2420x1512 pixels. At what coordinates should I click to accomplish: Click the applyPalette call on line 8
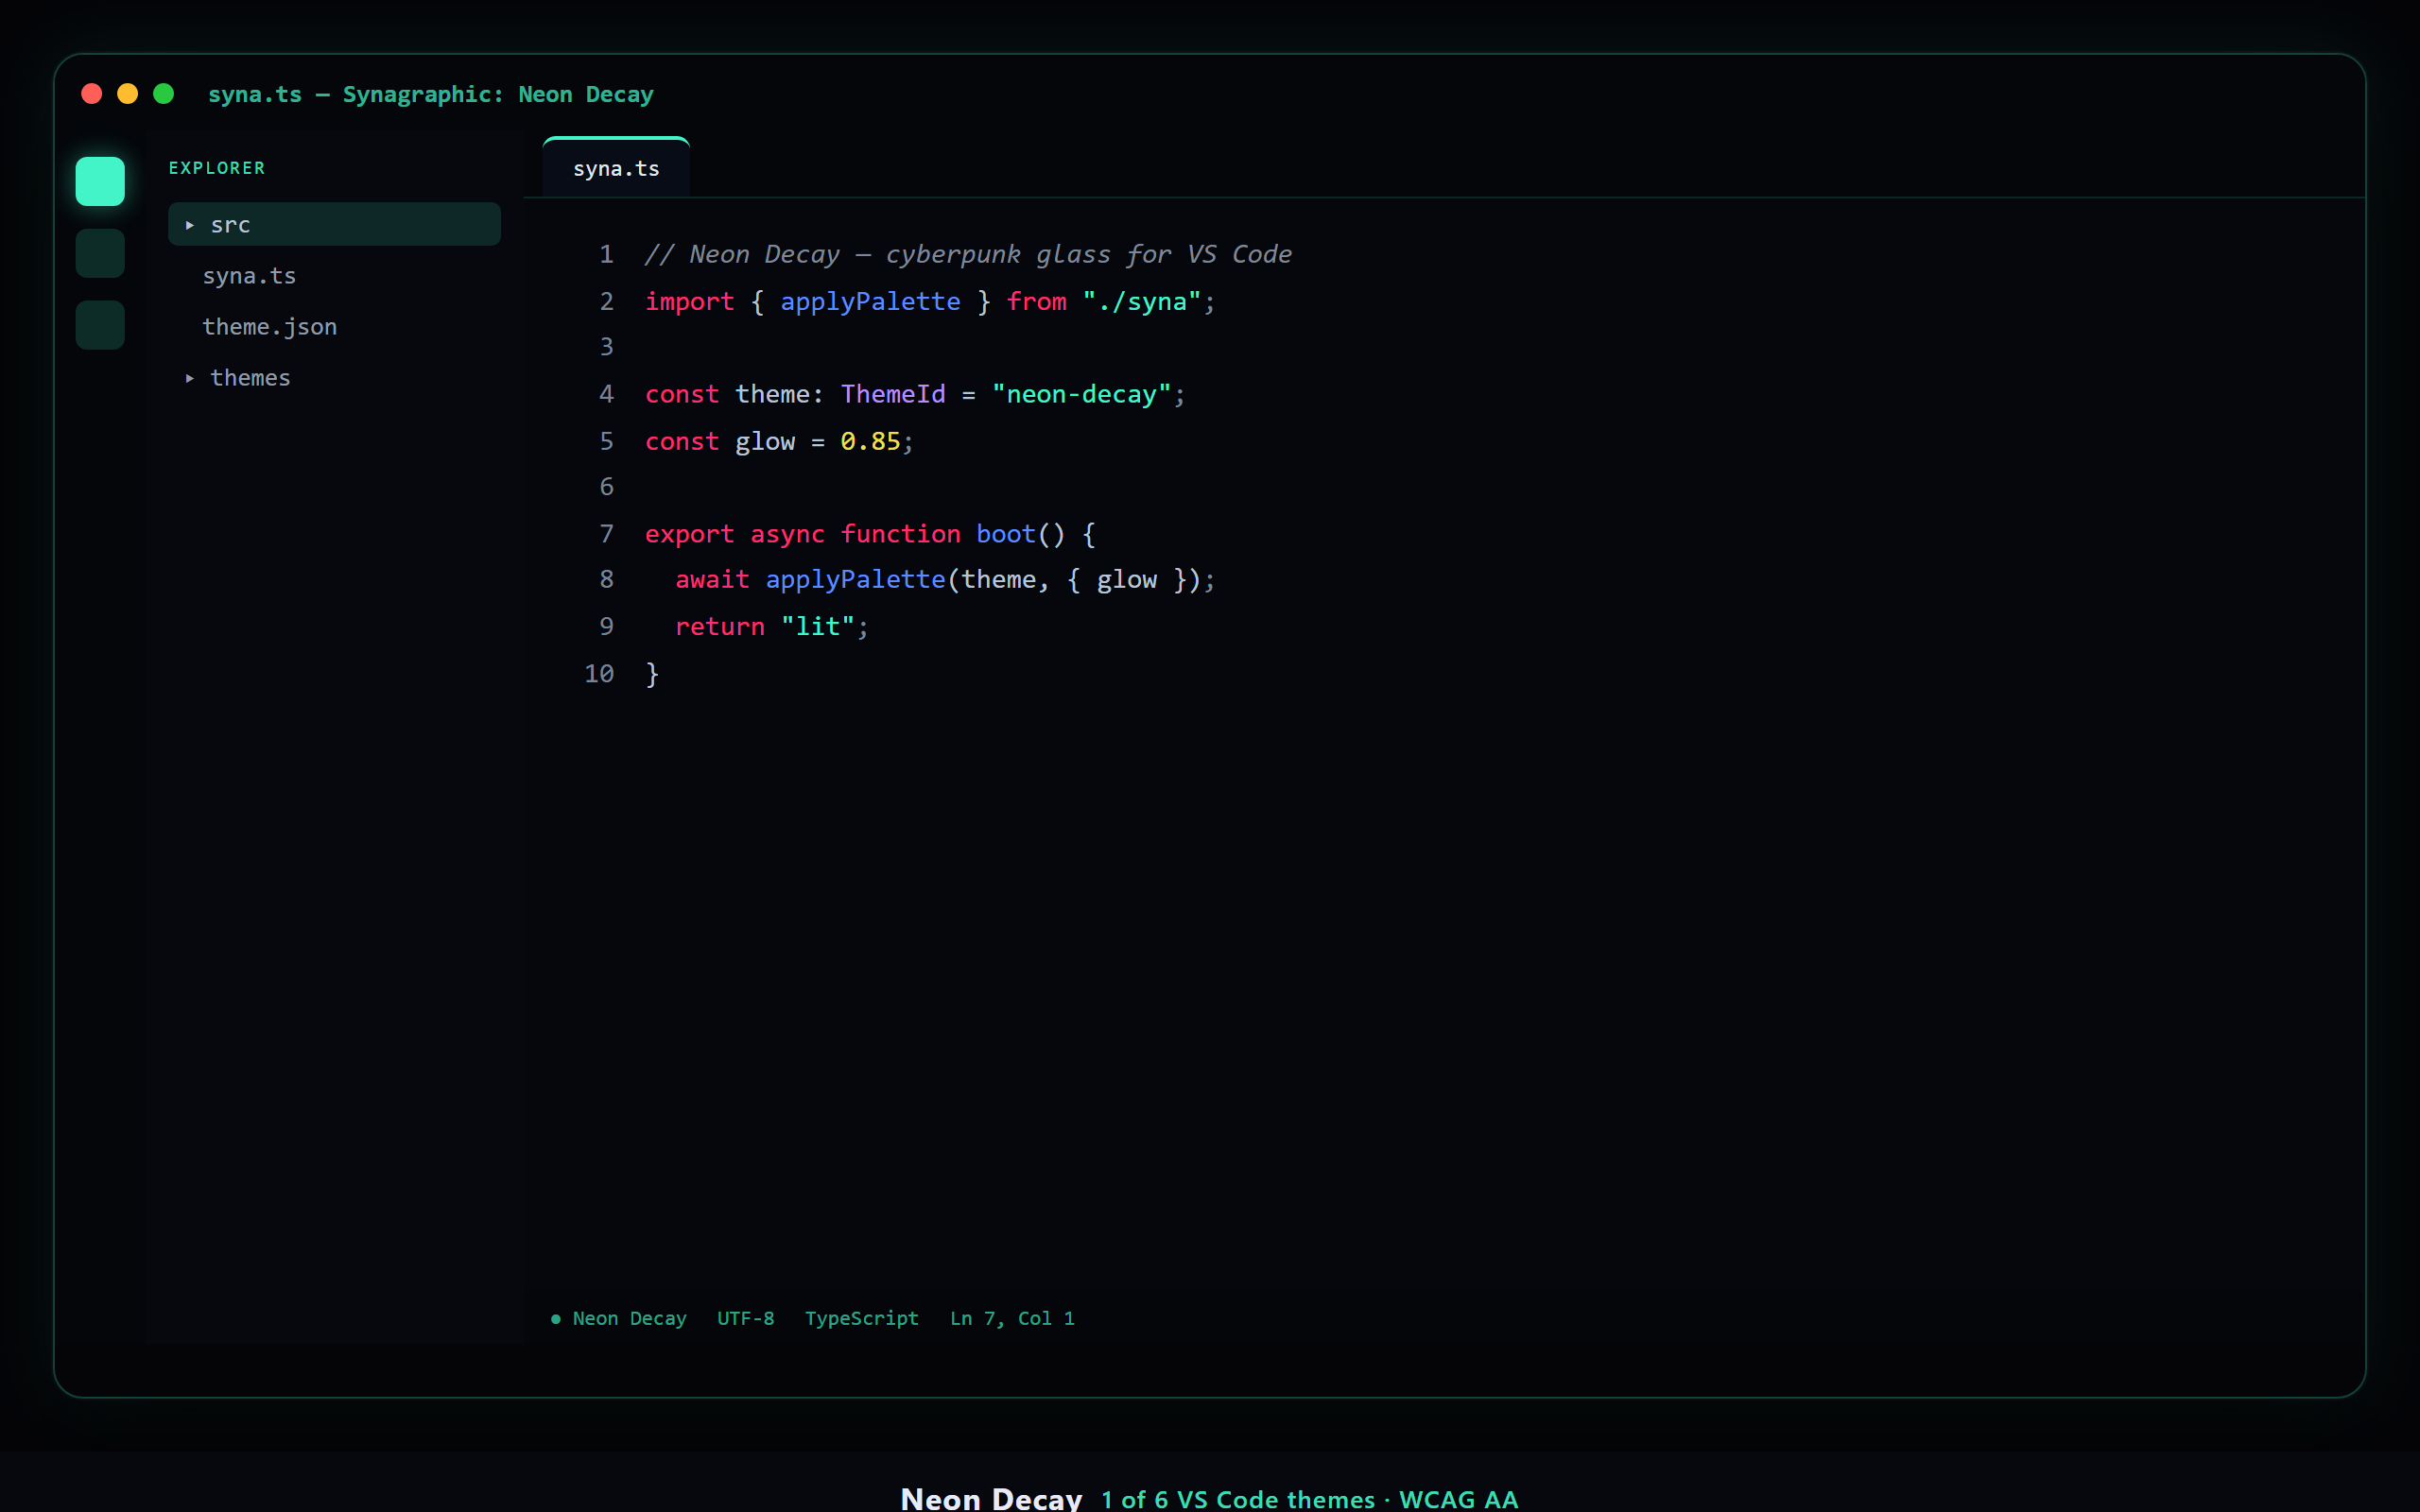point(855,579)
